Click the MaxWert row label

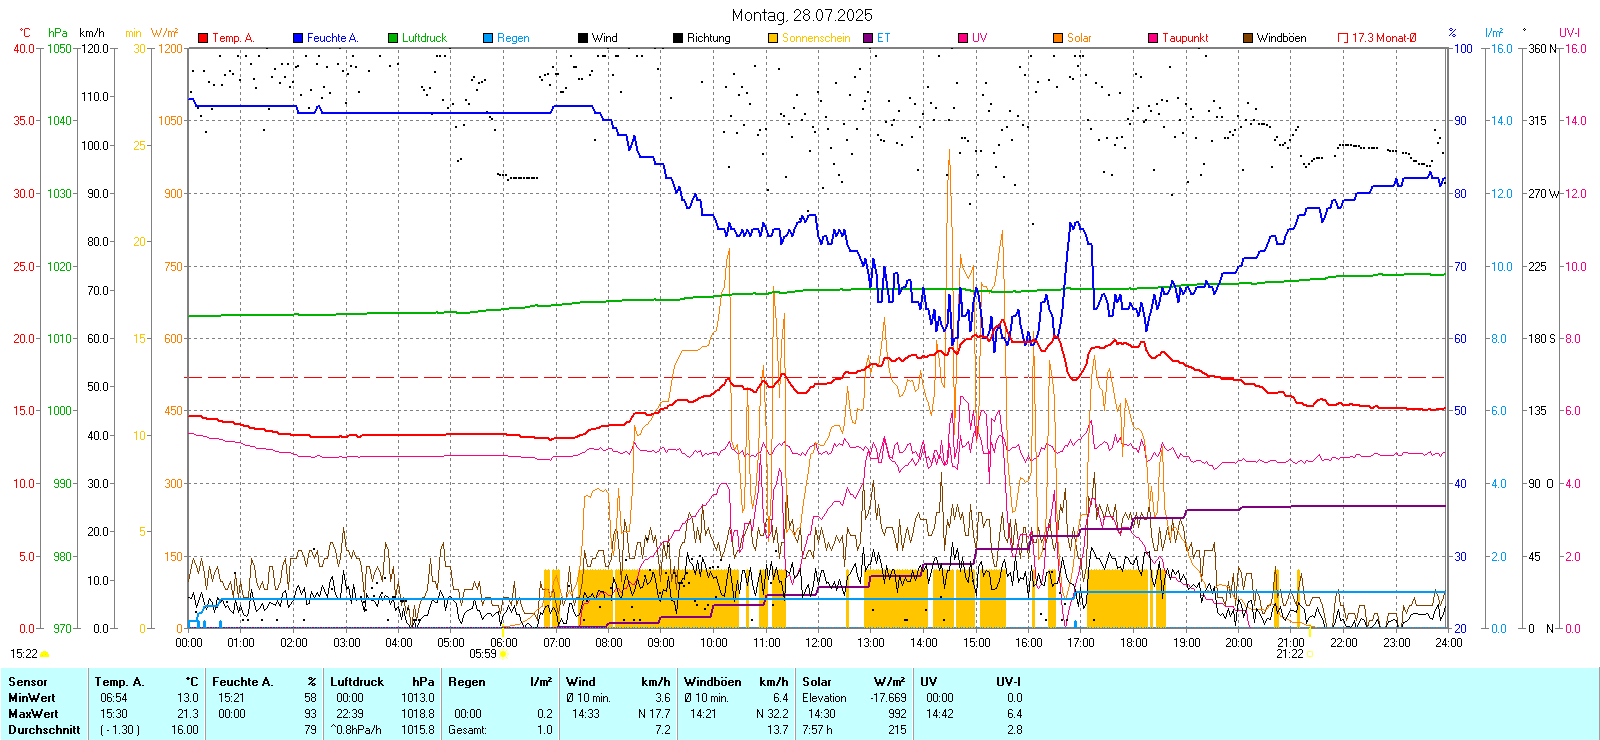[x=33, y=714]
